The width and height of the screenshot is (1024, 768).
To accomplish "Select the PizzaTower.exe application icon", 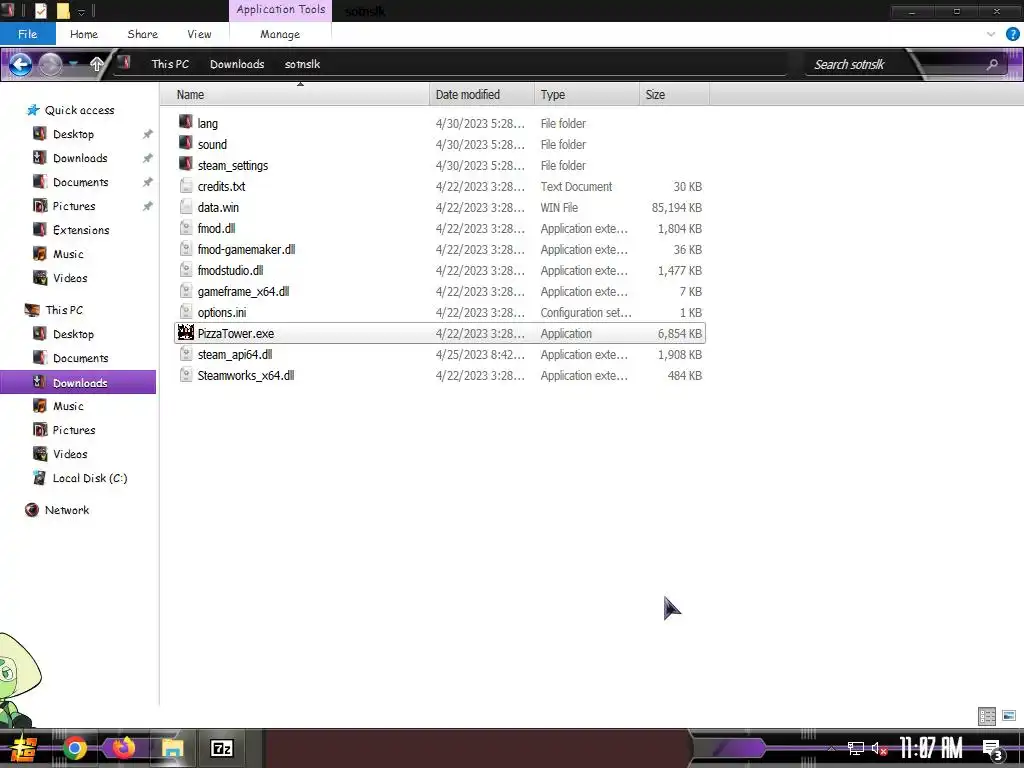I will click(x=185, y=332).
